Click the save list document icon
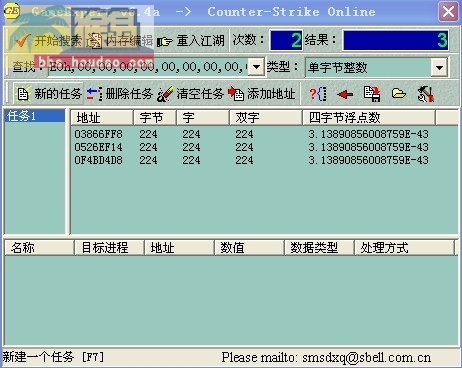The image size is (462, 368). point(372,94)
